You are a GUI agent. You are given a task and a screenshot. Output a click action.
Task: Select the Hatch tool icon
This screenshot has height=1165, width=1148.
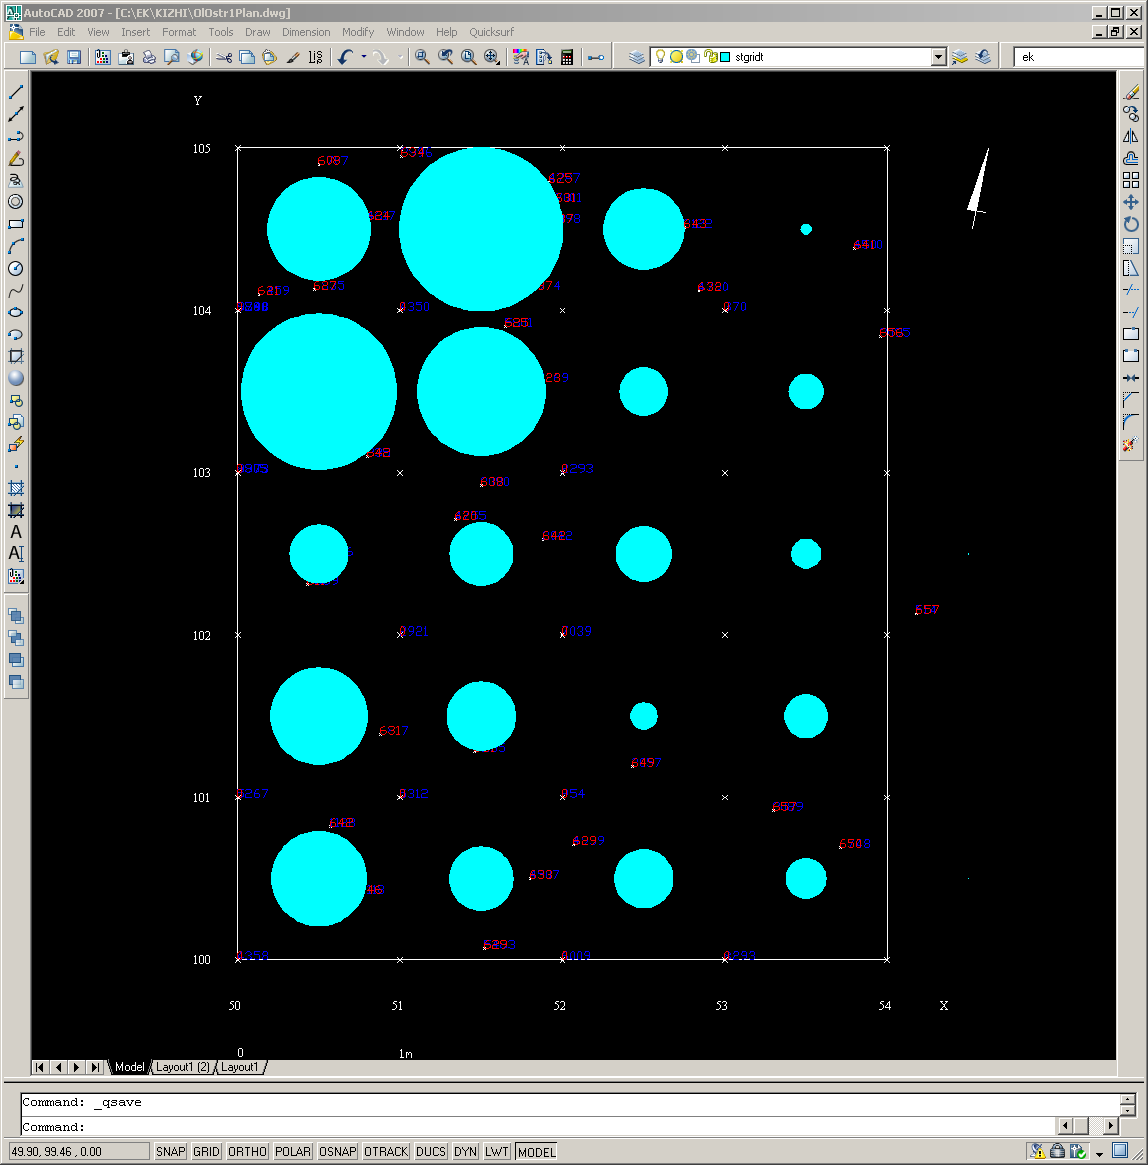[x=16, y=488]
